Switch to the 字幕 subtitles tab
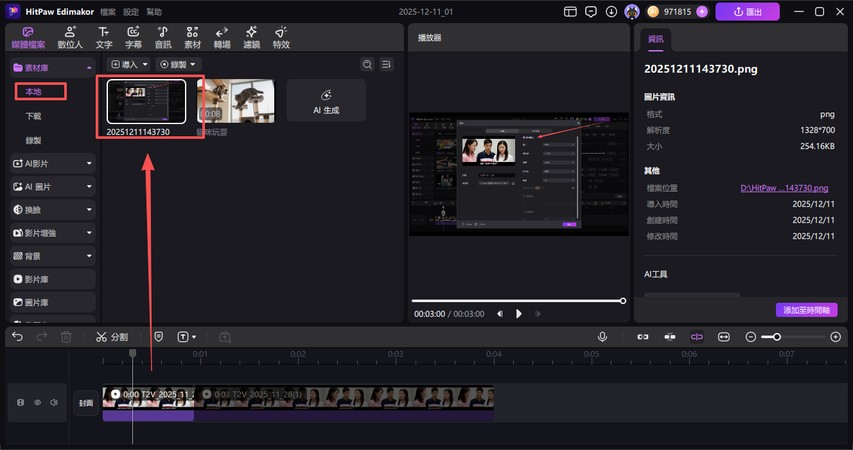The width and height of the screenshot is (853, 450). click(132, 38)
